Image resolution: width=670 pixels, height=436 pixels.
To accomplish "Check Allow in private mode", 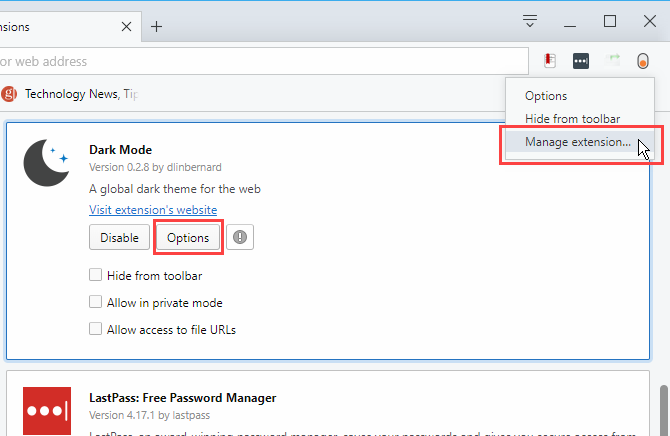I will [95, 302].
